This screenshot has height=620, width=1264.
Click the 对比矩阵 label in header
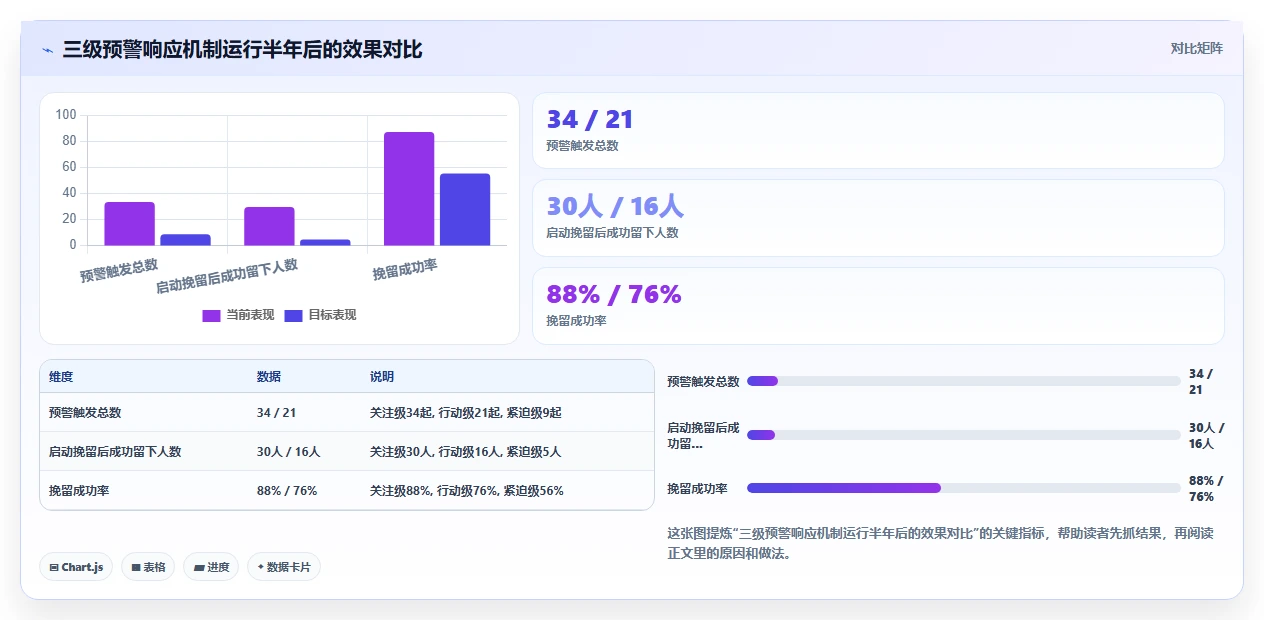coord(1196,48)
